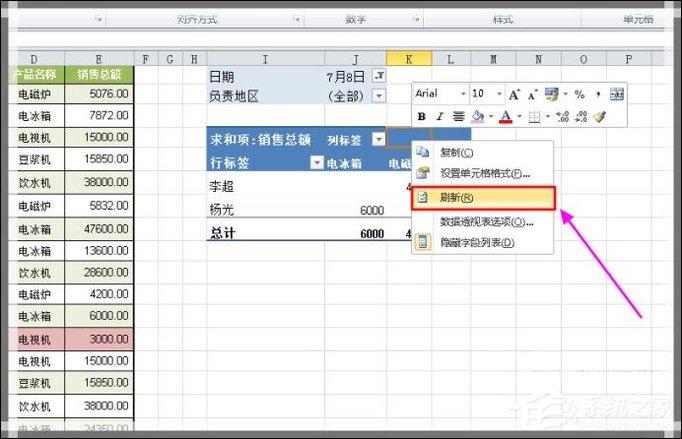Decrease decimal places
The height and width of the screenshot is (439, 682).
click(581, 117)
